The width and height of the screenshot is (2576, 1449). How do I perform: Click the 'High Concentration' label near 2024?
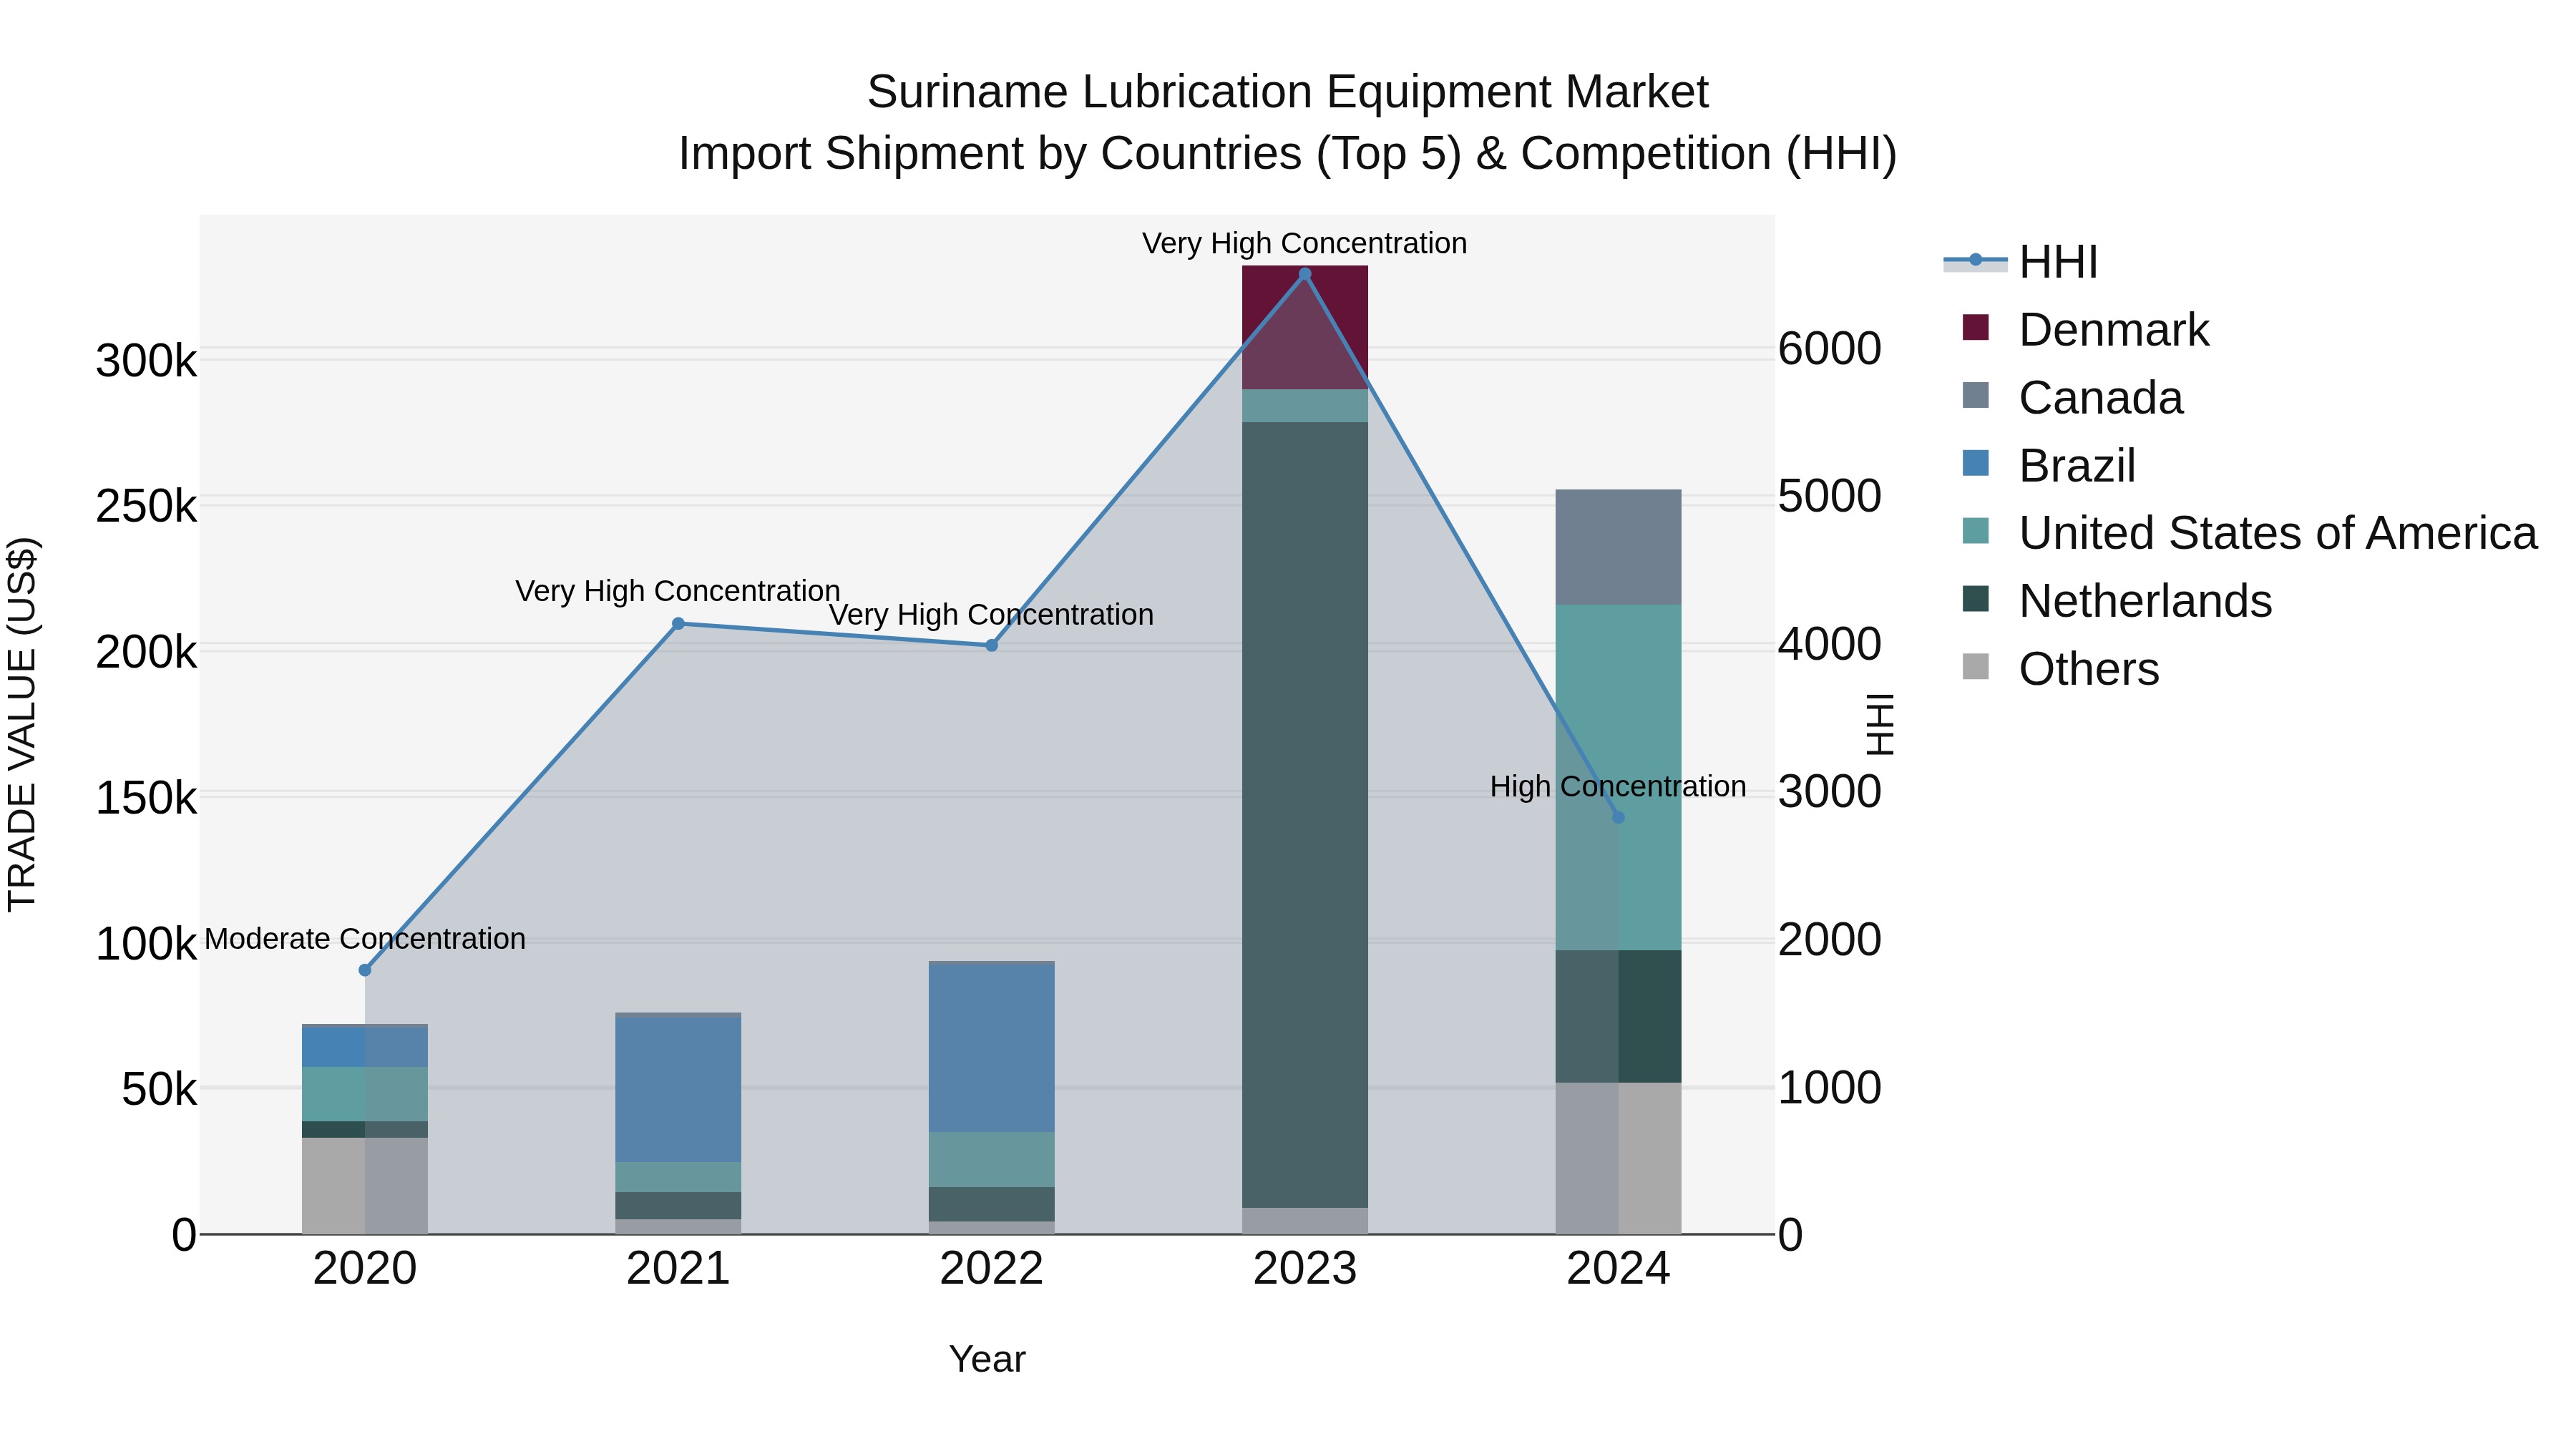1618,787
